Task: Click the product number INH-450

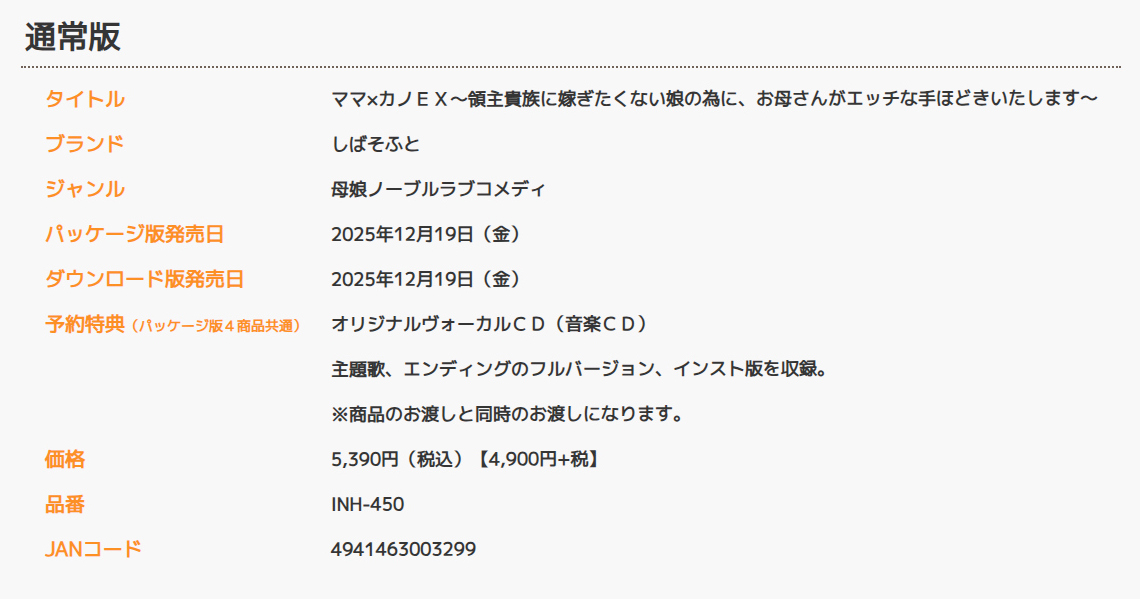Action: (367, 504)
